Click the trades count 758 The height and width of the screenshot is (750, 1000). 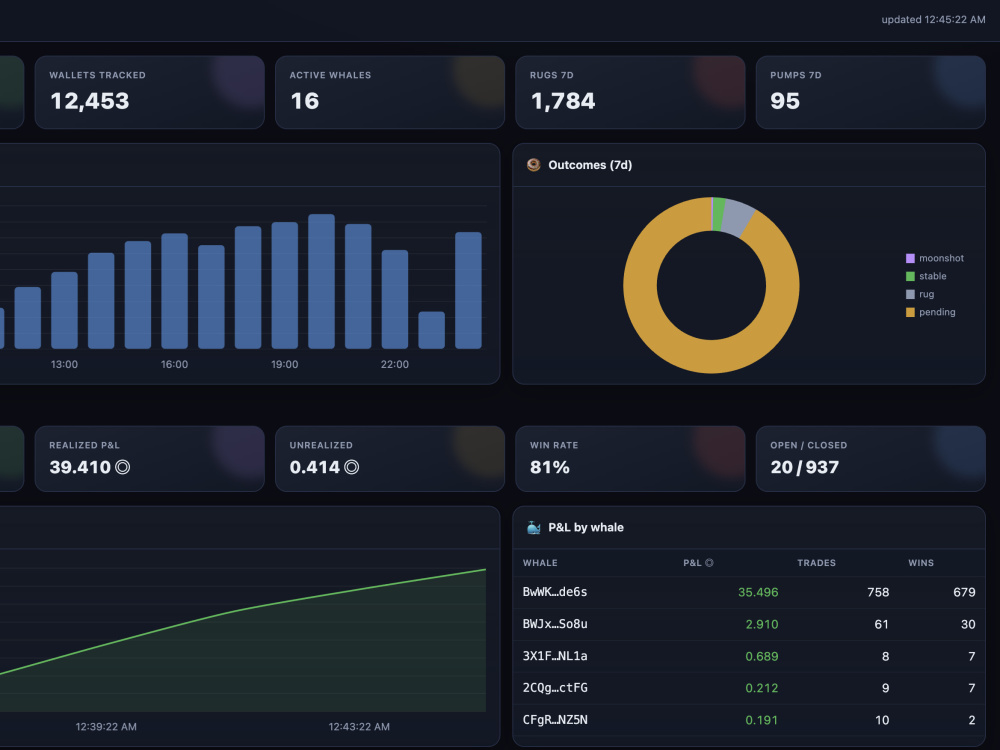pos(878,592)
